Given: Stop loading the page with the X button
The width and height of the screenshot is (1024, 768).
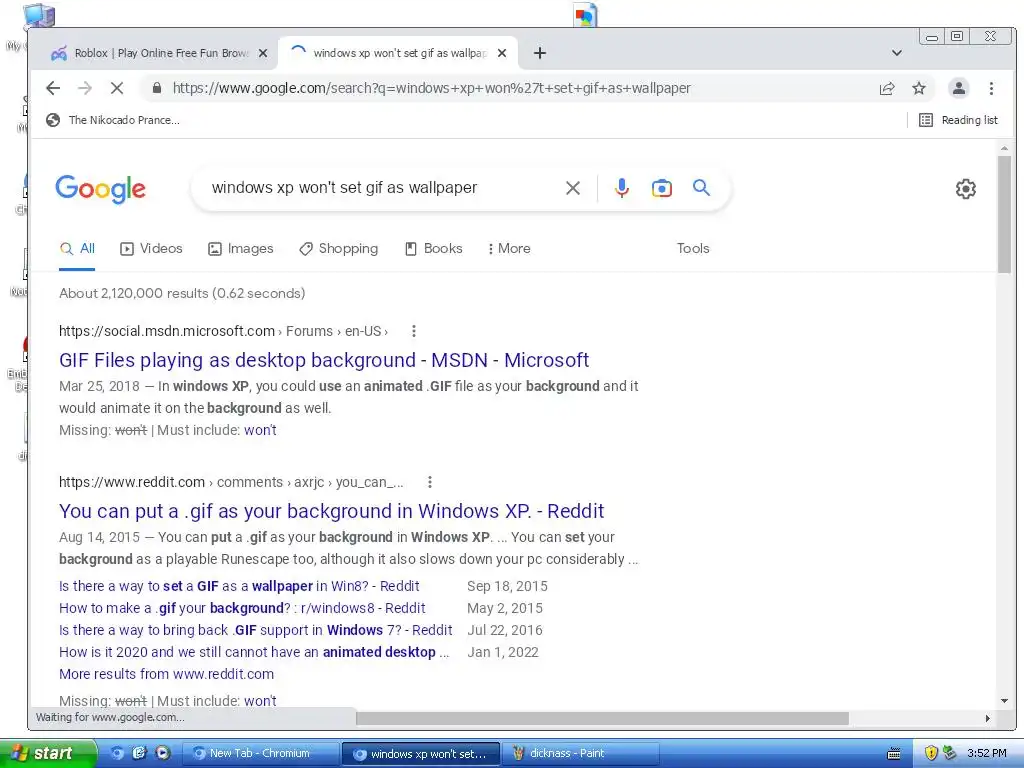Looking at the screenshot, I should tap(117, 88).
